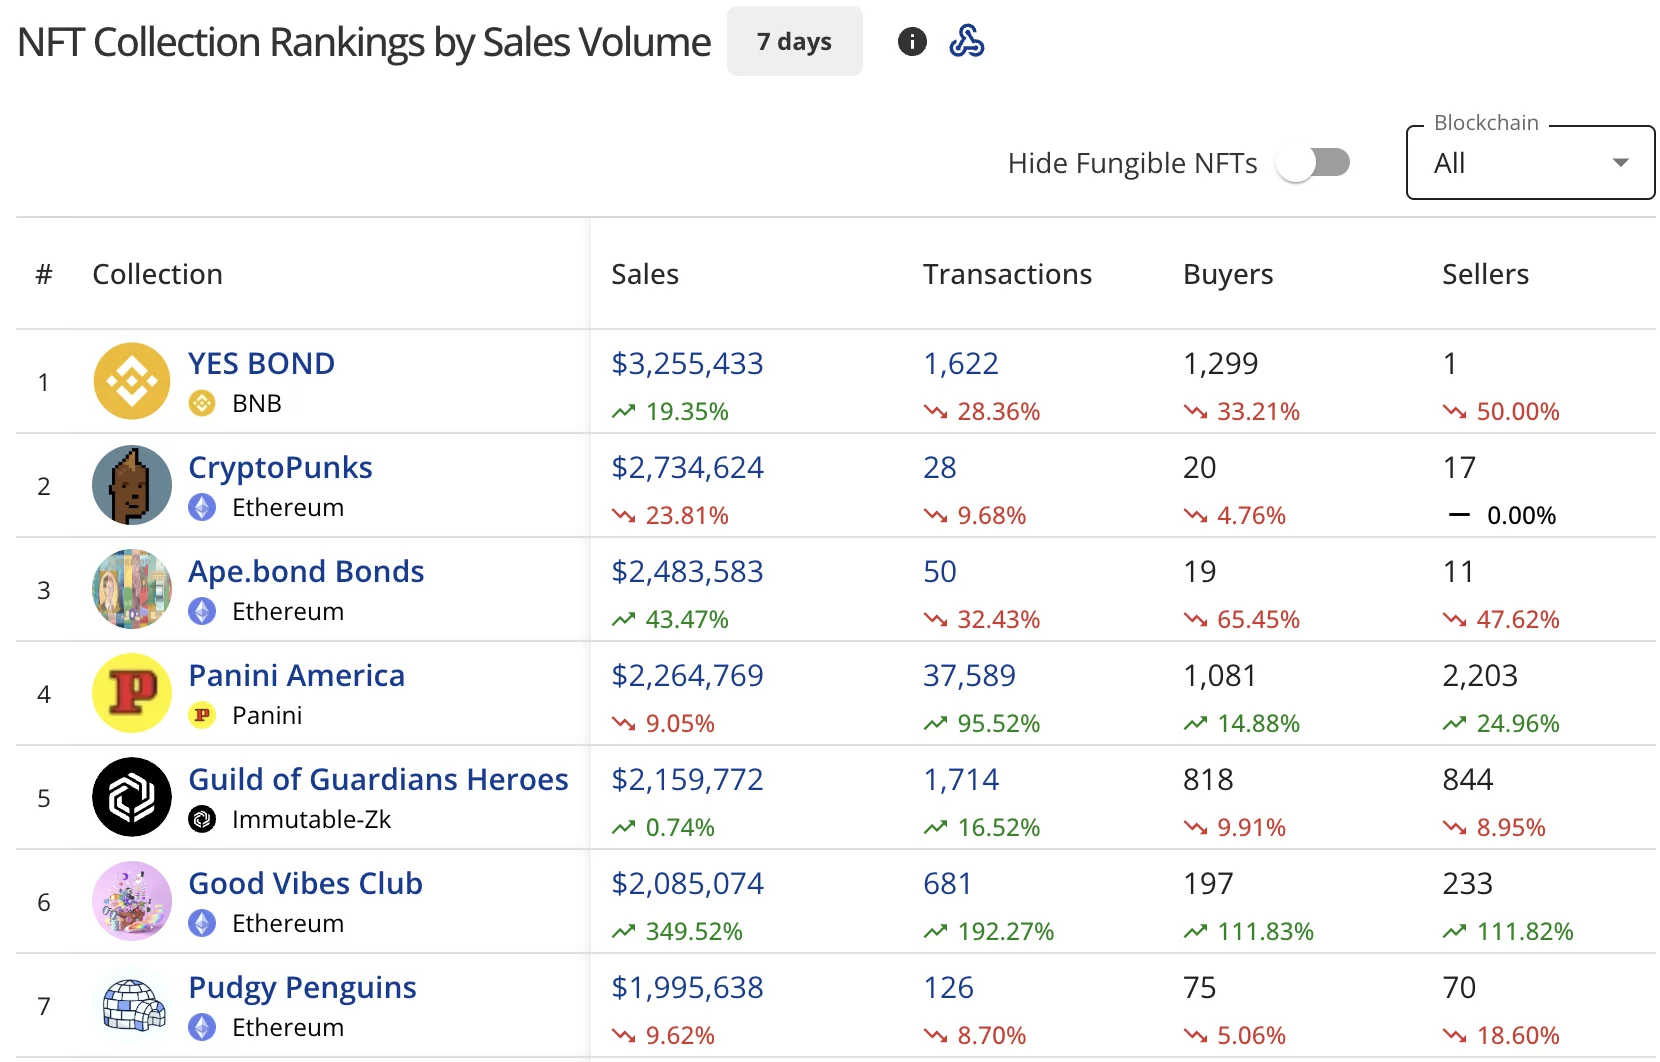The image size is (1660, 1062).
Task: Select the Ethereum icon under CryptoPunks
Action: [203, 508]
